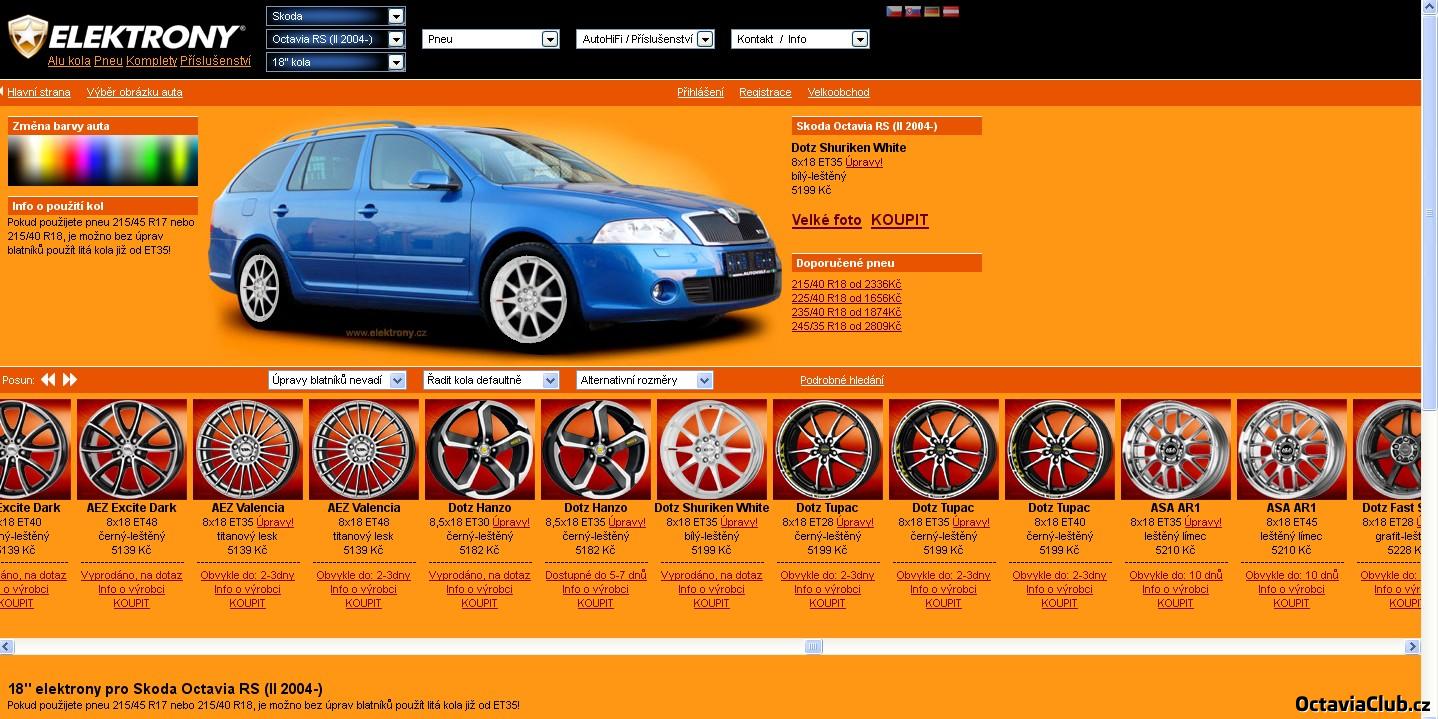Screen dimensions: 1438x719
Task: Switch language using the Czech flag
Action: coord(894,12)
